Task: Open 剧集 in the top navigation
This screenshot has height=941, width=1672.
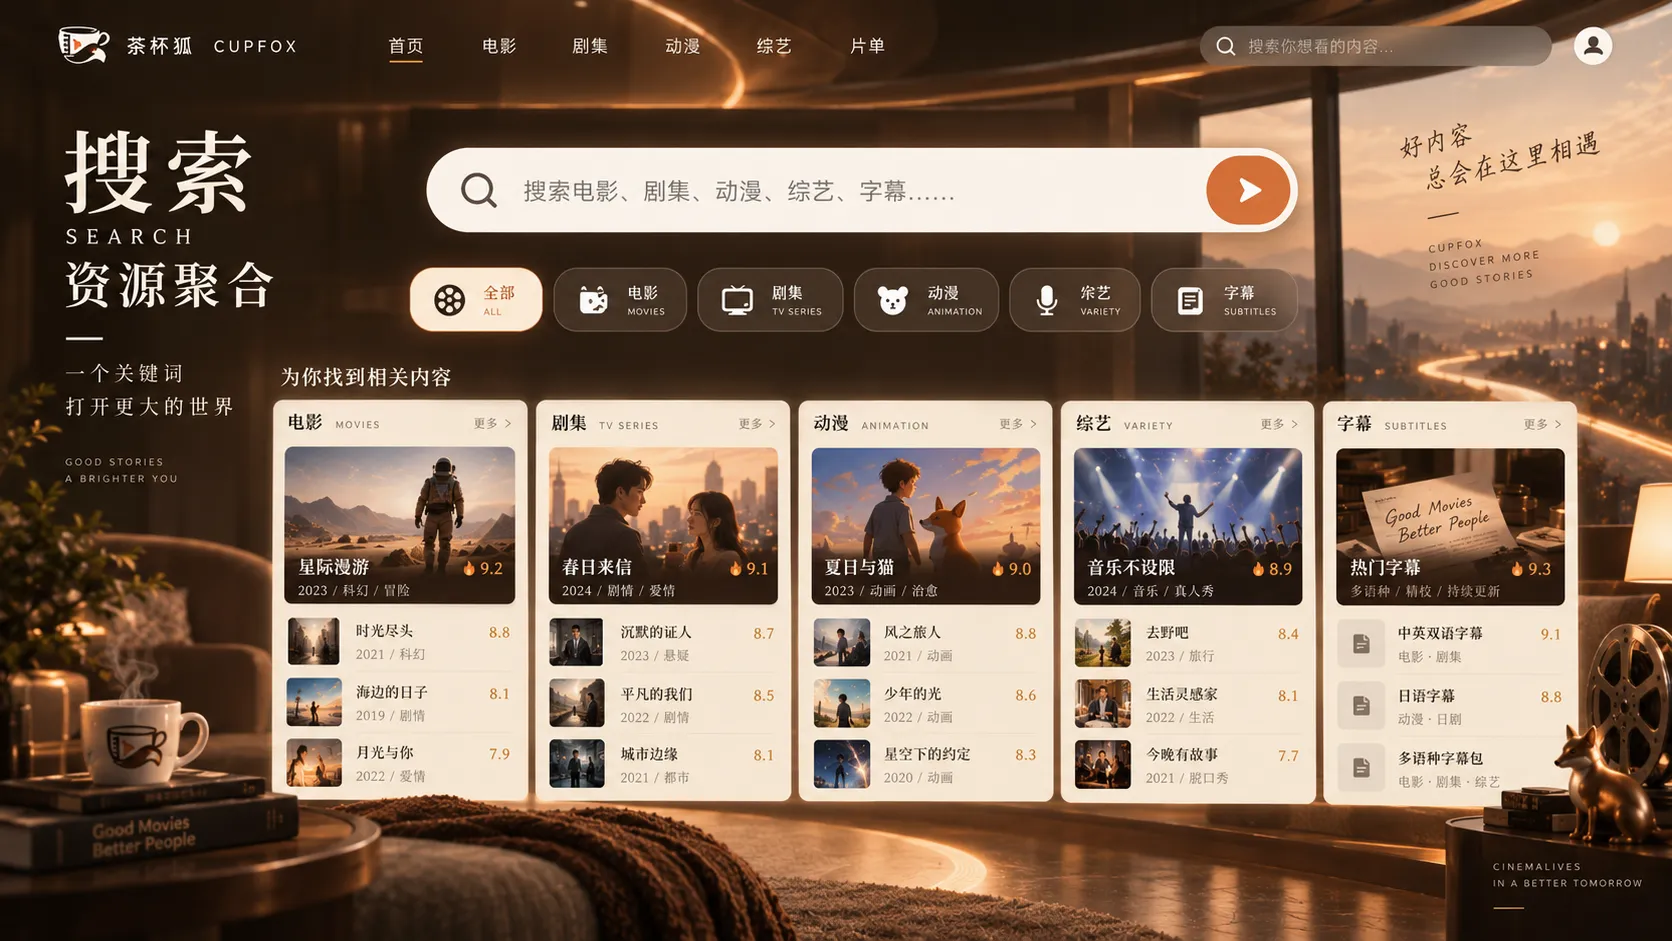Action: pyautogui.click(x=590, y=46)
